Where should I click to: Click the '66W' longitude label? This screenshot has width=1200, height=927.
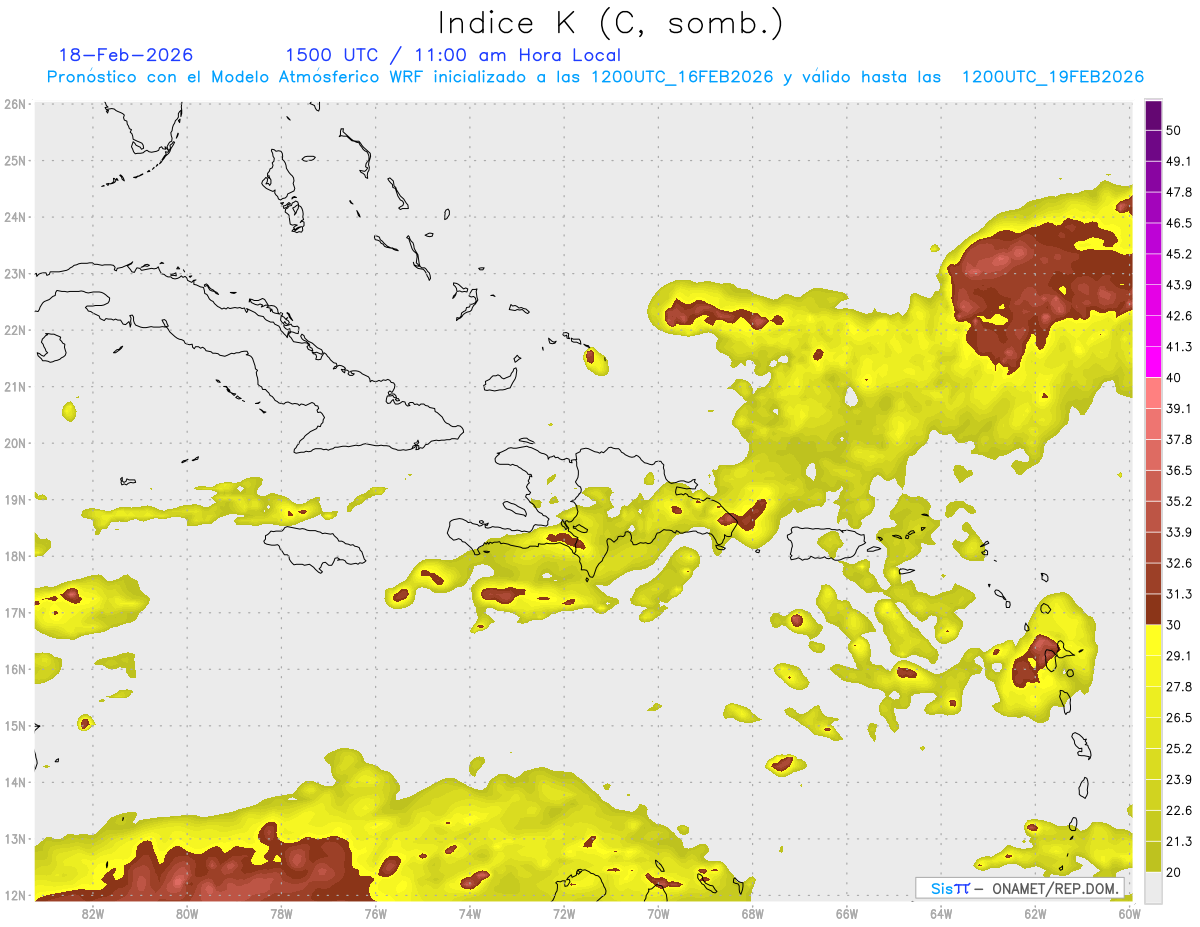847,913
